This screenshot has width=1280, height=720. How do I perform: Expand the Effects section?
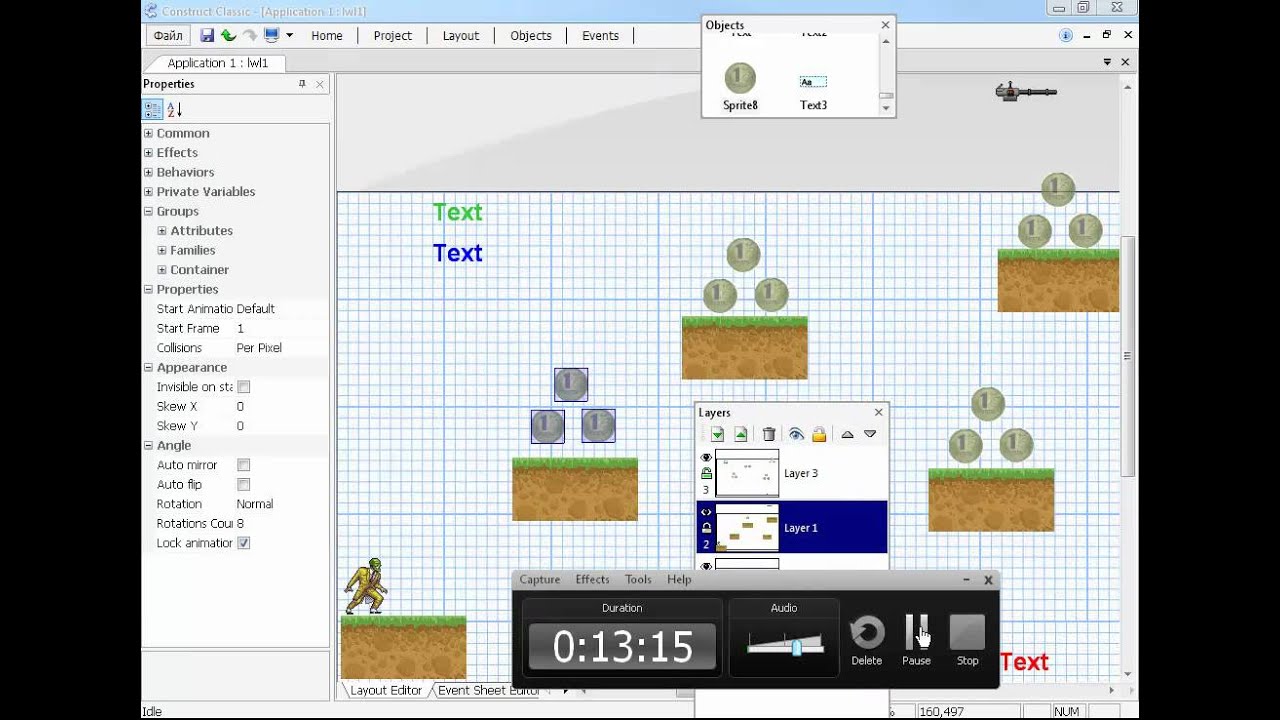(149, 153)
